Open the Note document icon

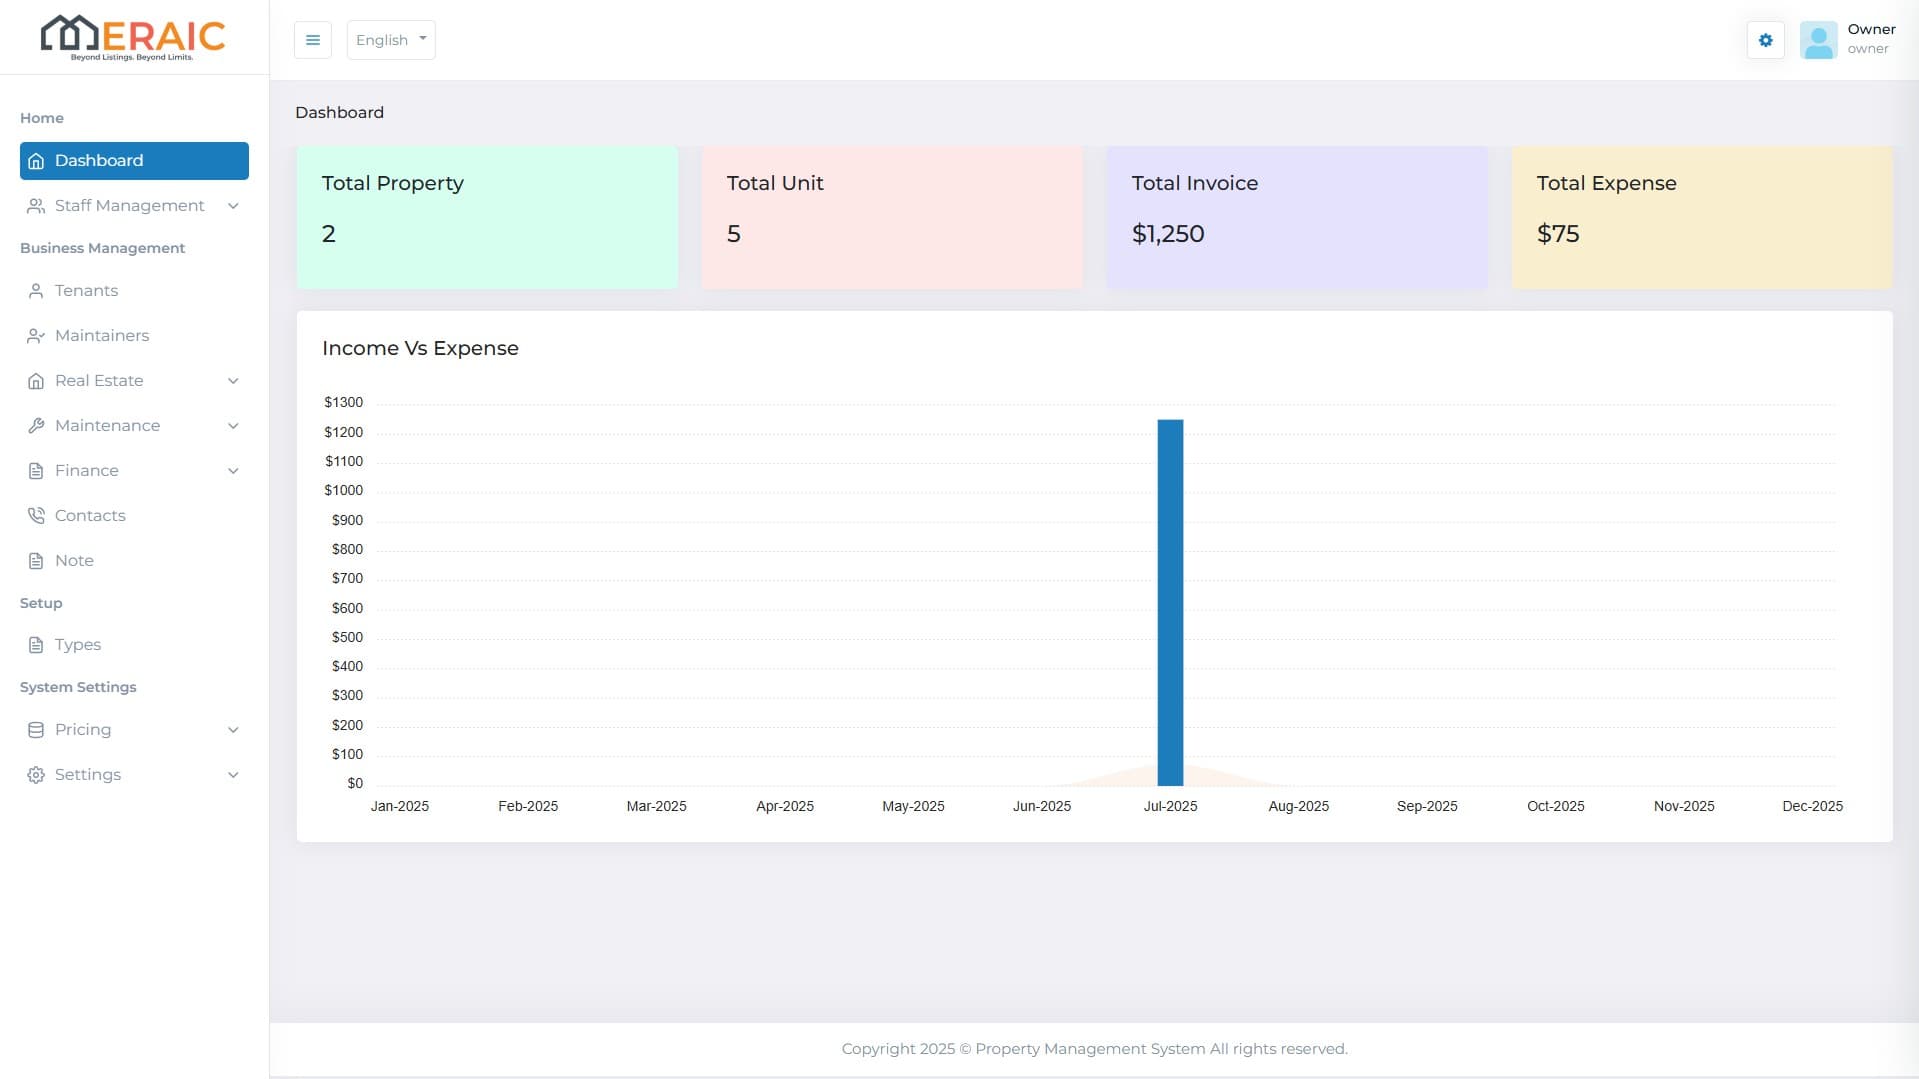coord(36,560)
